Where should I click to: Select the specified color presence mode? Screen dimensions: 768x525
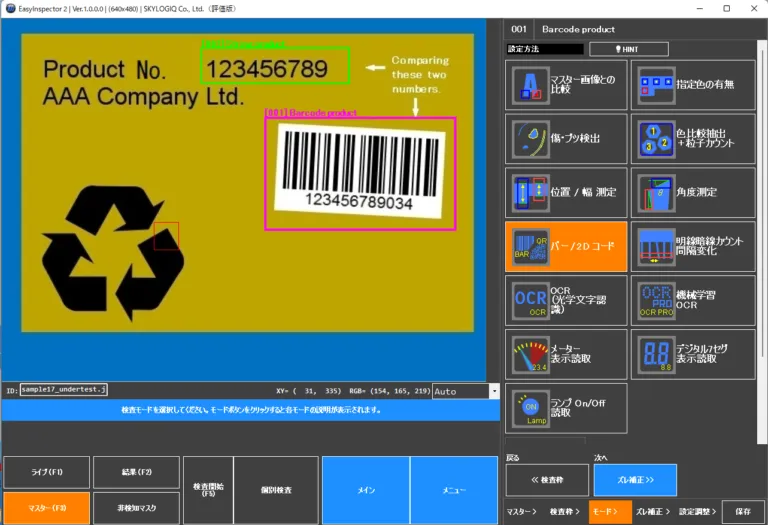[693, 85]
